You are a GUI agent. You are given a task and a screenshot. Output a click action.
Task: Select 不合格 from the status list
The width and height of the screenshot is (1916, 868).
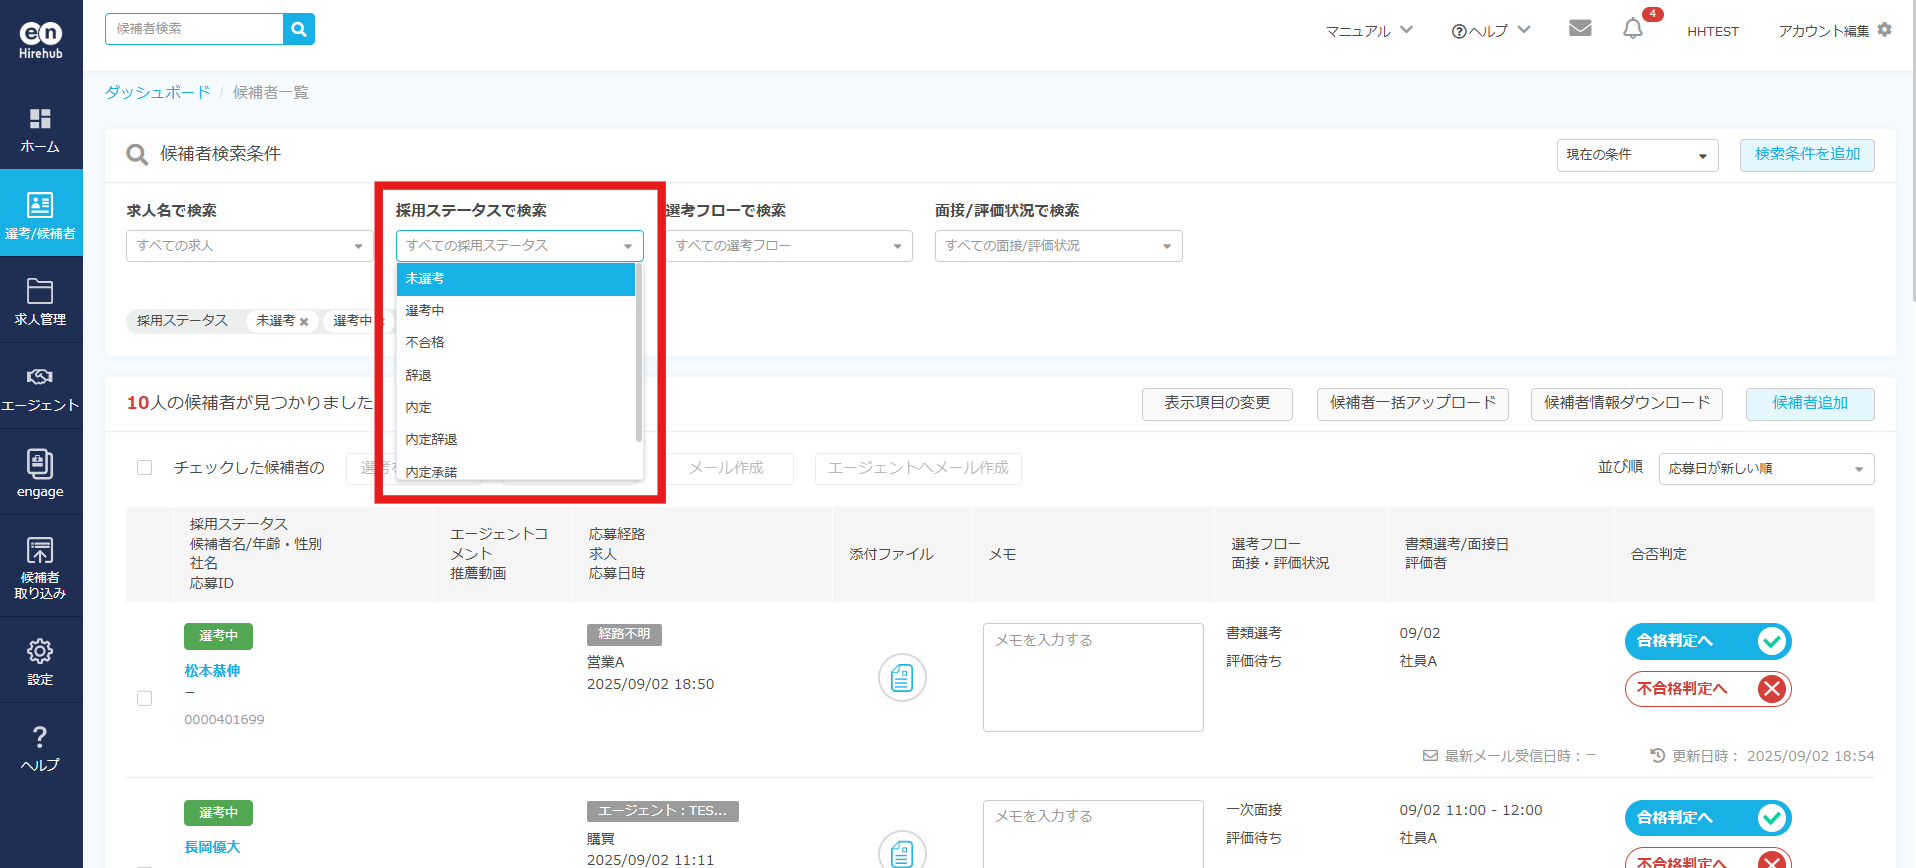point(425,343)
